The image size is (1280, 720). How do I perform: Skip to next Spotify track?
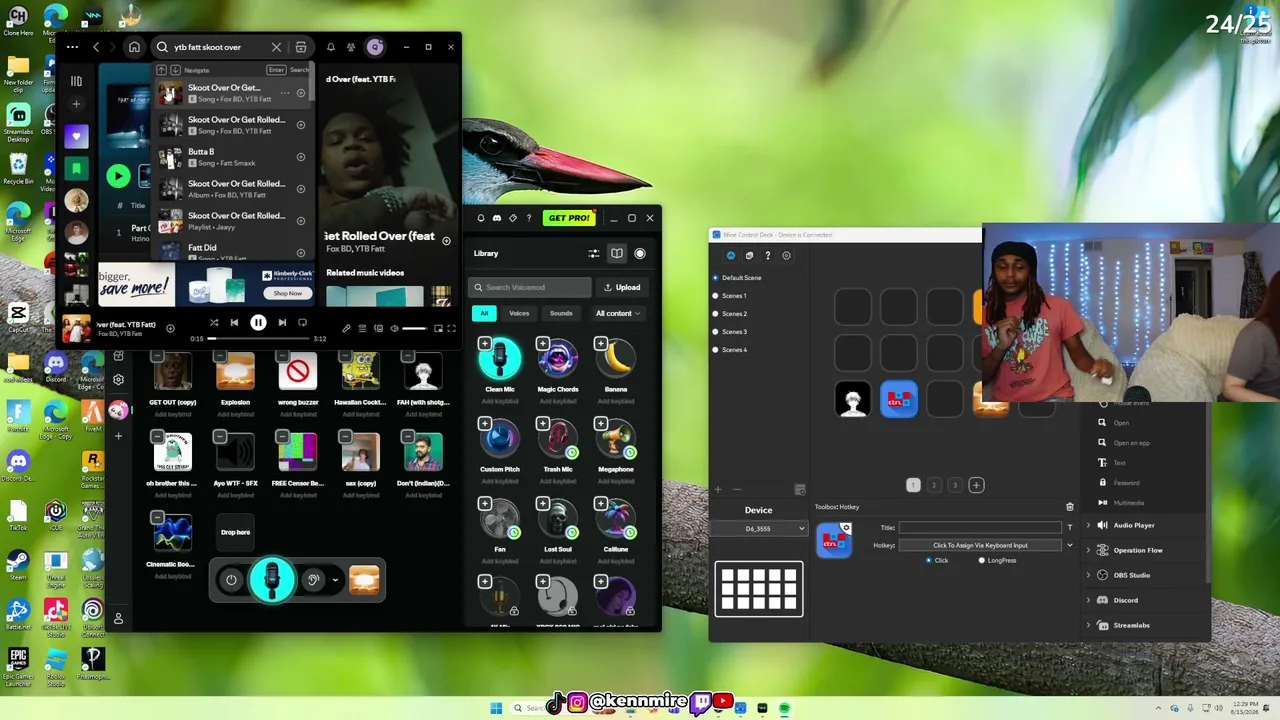pyautogui.click(x=282, y=322)
